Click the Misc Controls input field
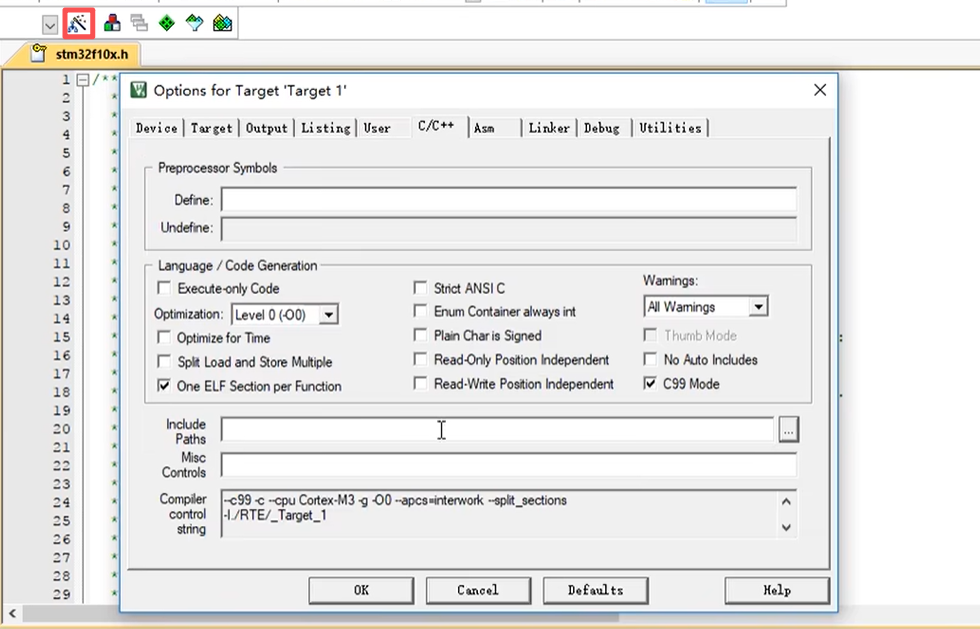980x629 pixels. click(x=509, y=465)
